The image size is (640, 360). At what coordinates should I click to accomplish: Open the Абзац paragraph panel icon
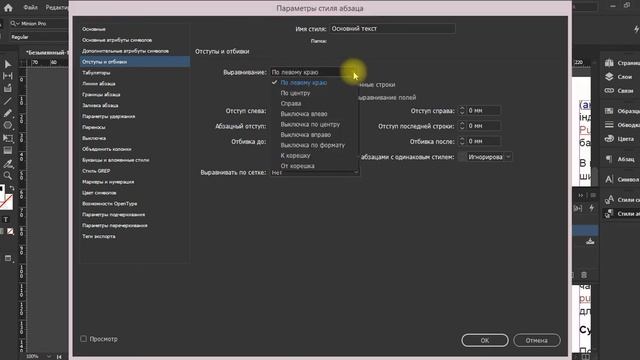pyautogui.click(x=609, y=159)
